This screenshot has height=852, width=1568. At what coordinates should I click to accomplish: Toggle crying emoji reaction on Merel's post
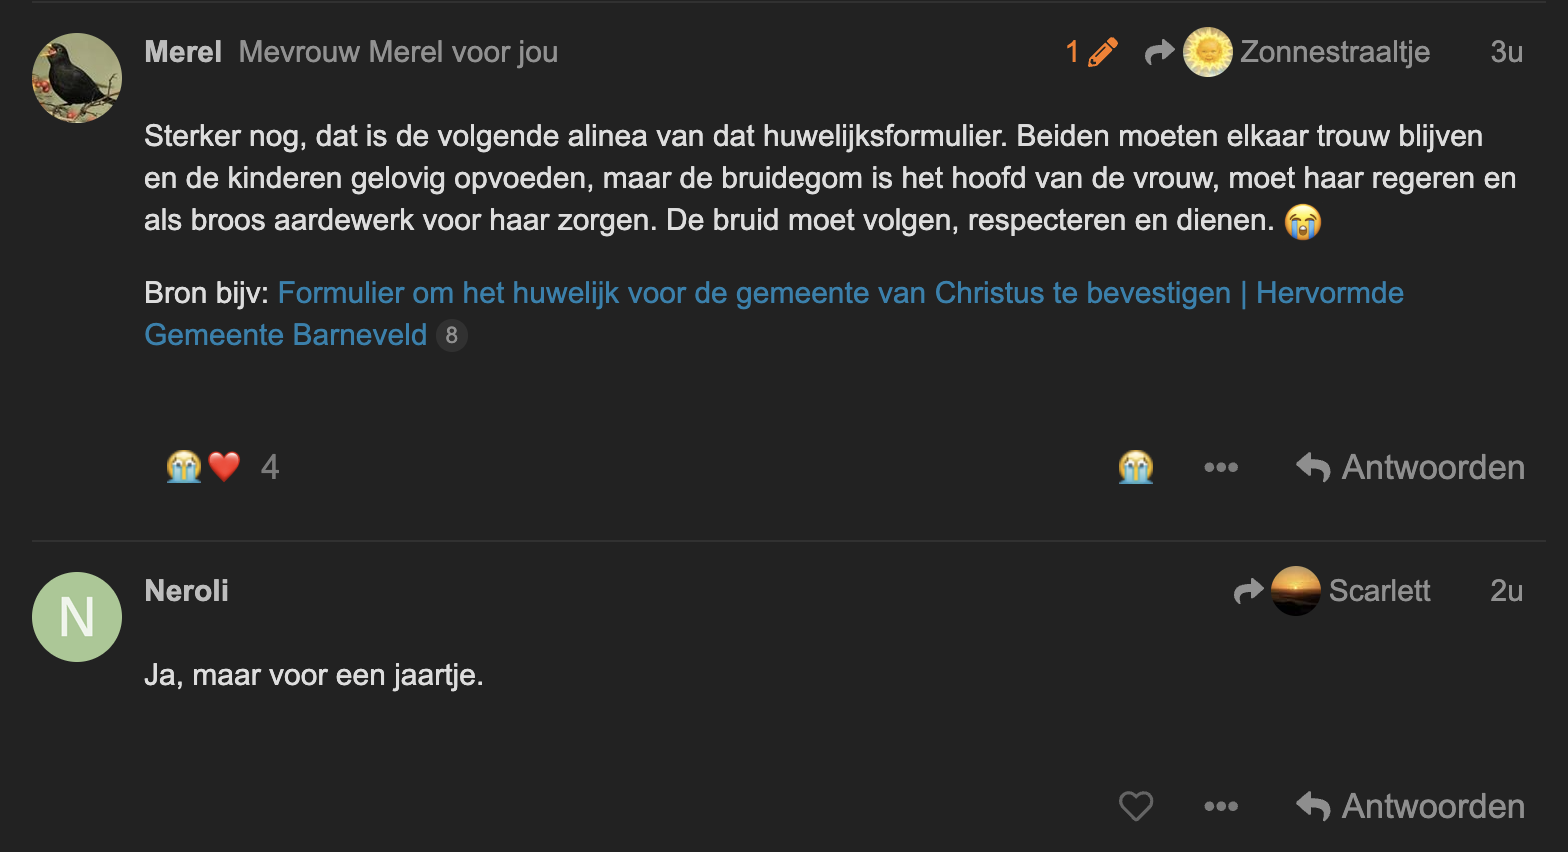click(x=1136, y=467)
